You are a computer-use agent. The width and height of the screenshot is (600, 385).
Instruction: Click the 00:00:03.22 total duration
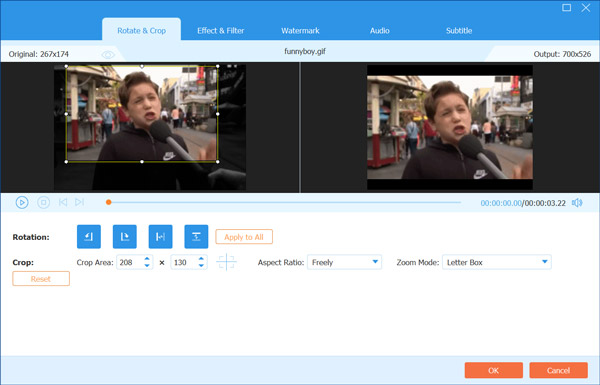pos(545,203)
